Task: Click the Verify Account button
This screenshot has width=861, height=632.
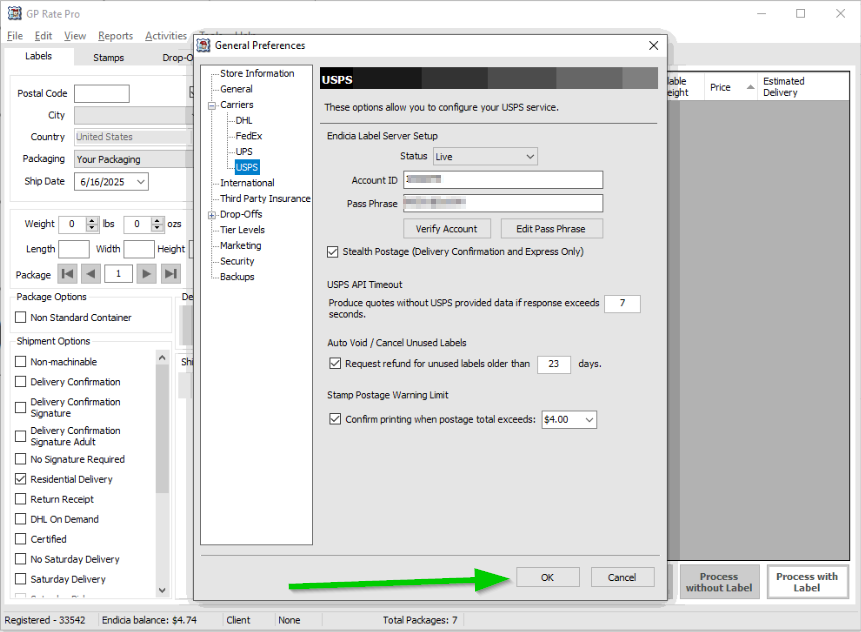Action: point(446,228)
